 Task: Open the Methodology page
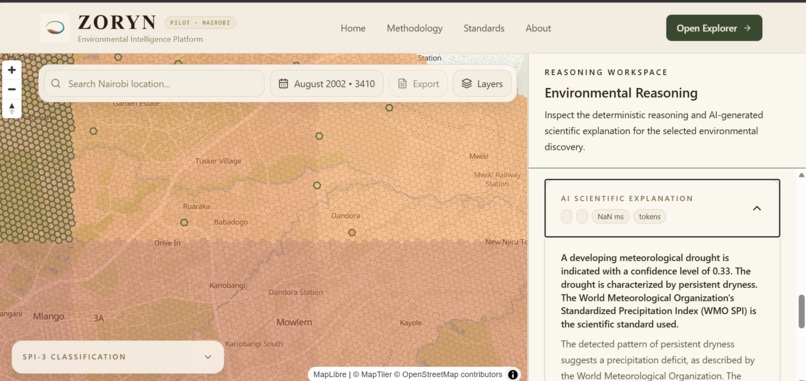click(414, 28)
